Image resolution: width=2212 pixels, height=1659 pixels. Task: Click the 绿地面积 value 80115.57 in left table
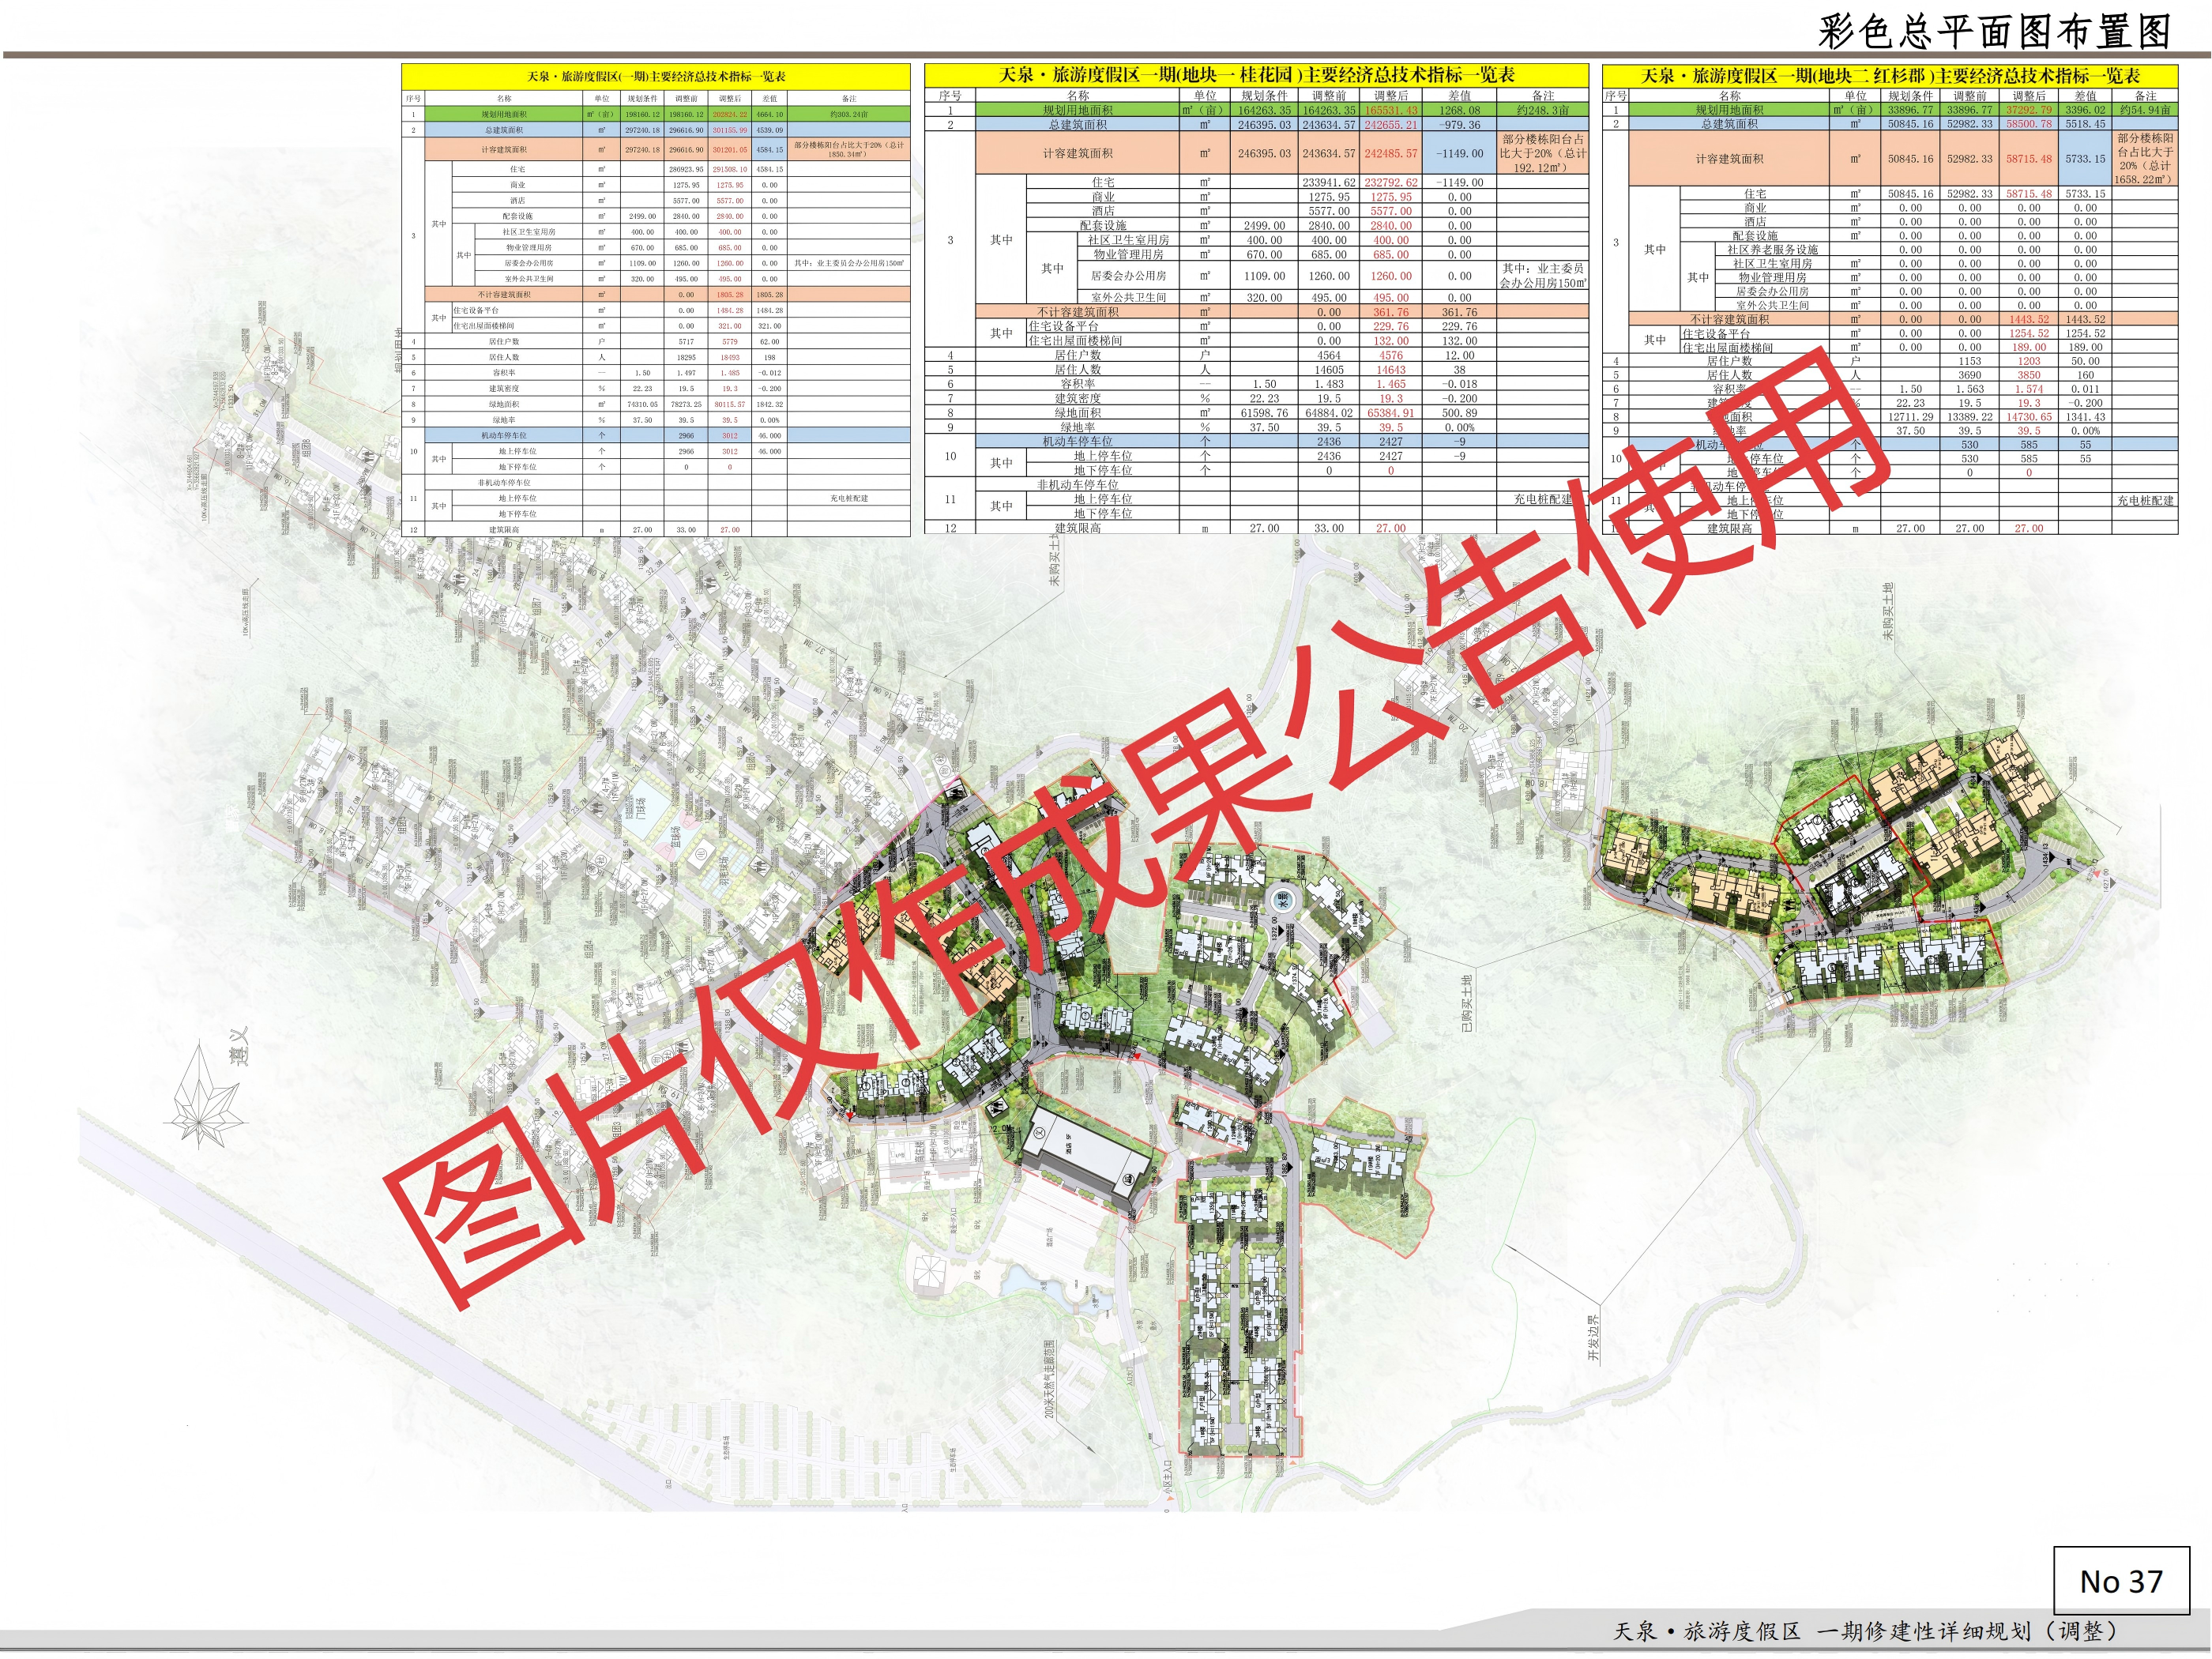[729, 404]
